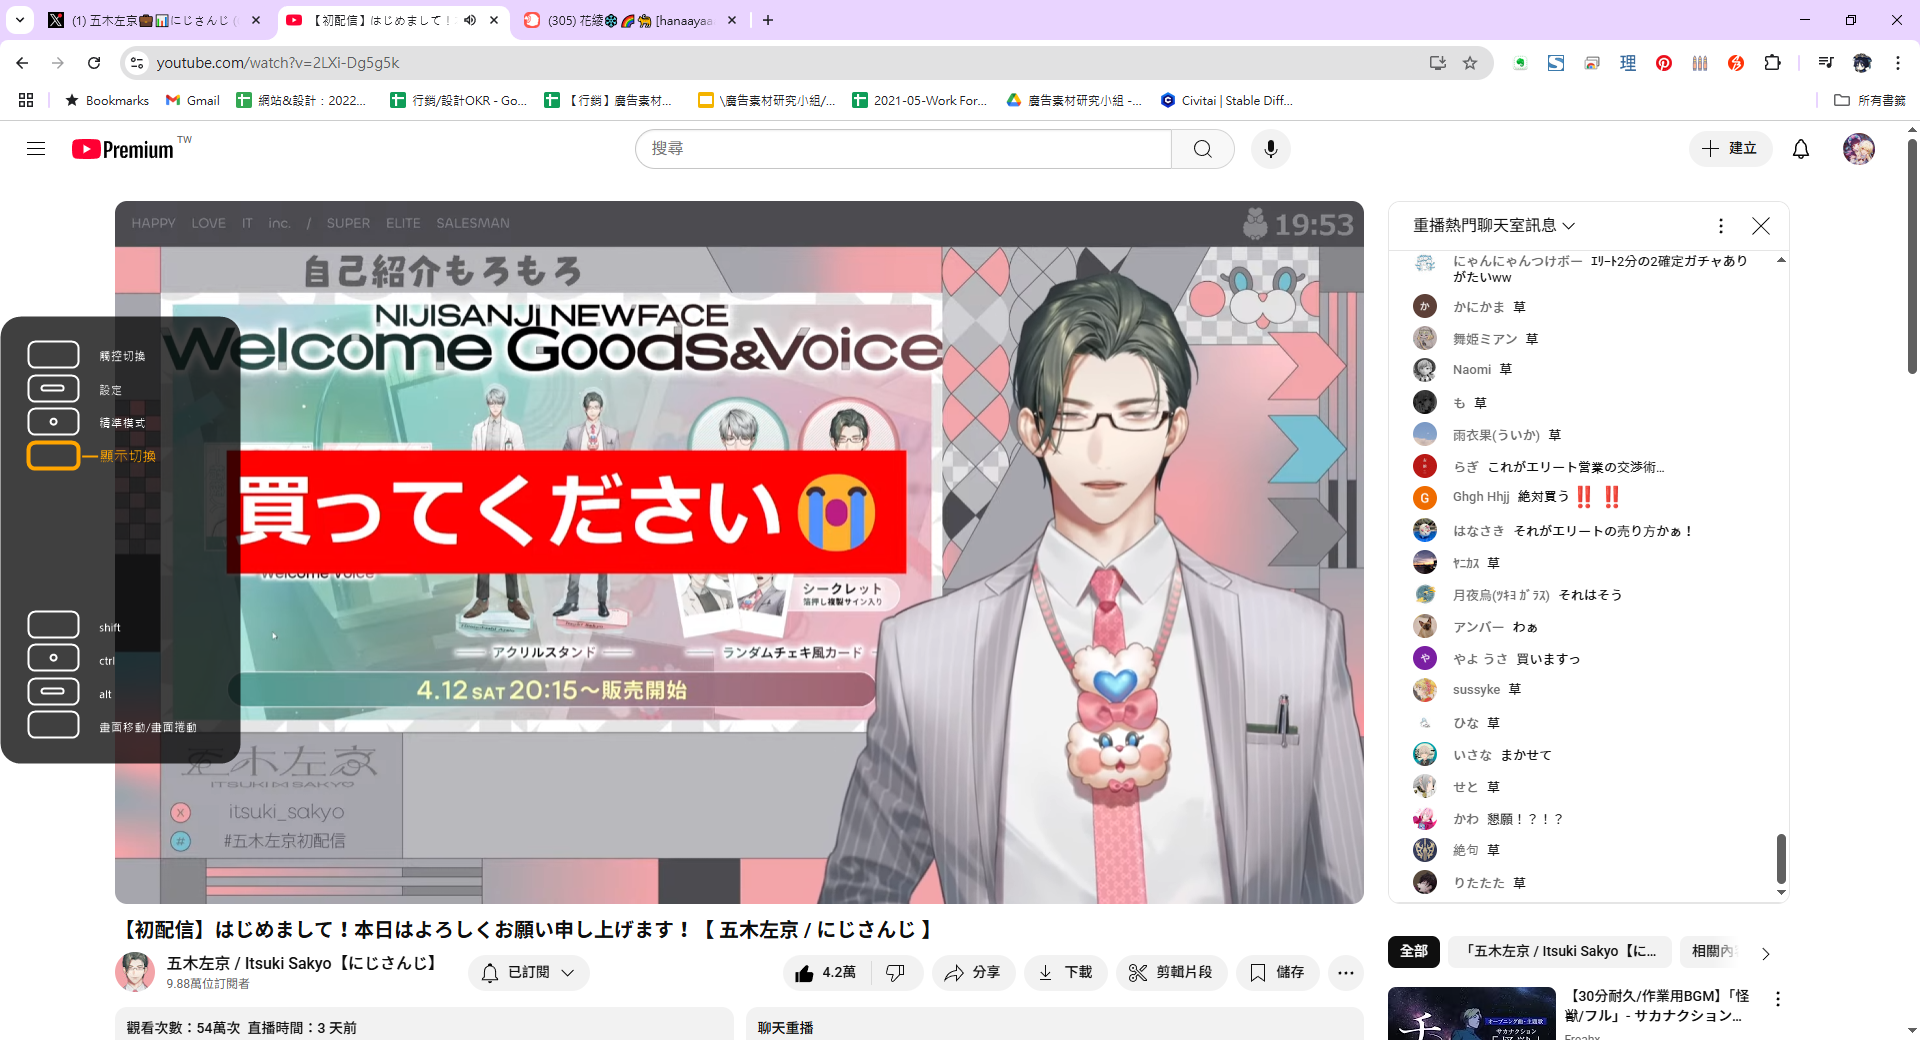Close the chat replay panel
Image resolution: width=1920 pixels, height=1040 pixels.
1761,226
